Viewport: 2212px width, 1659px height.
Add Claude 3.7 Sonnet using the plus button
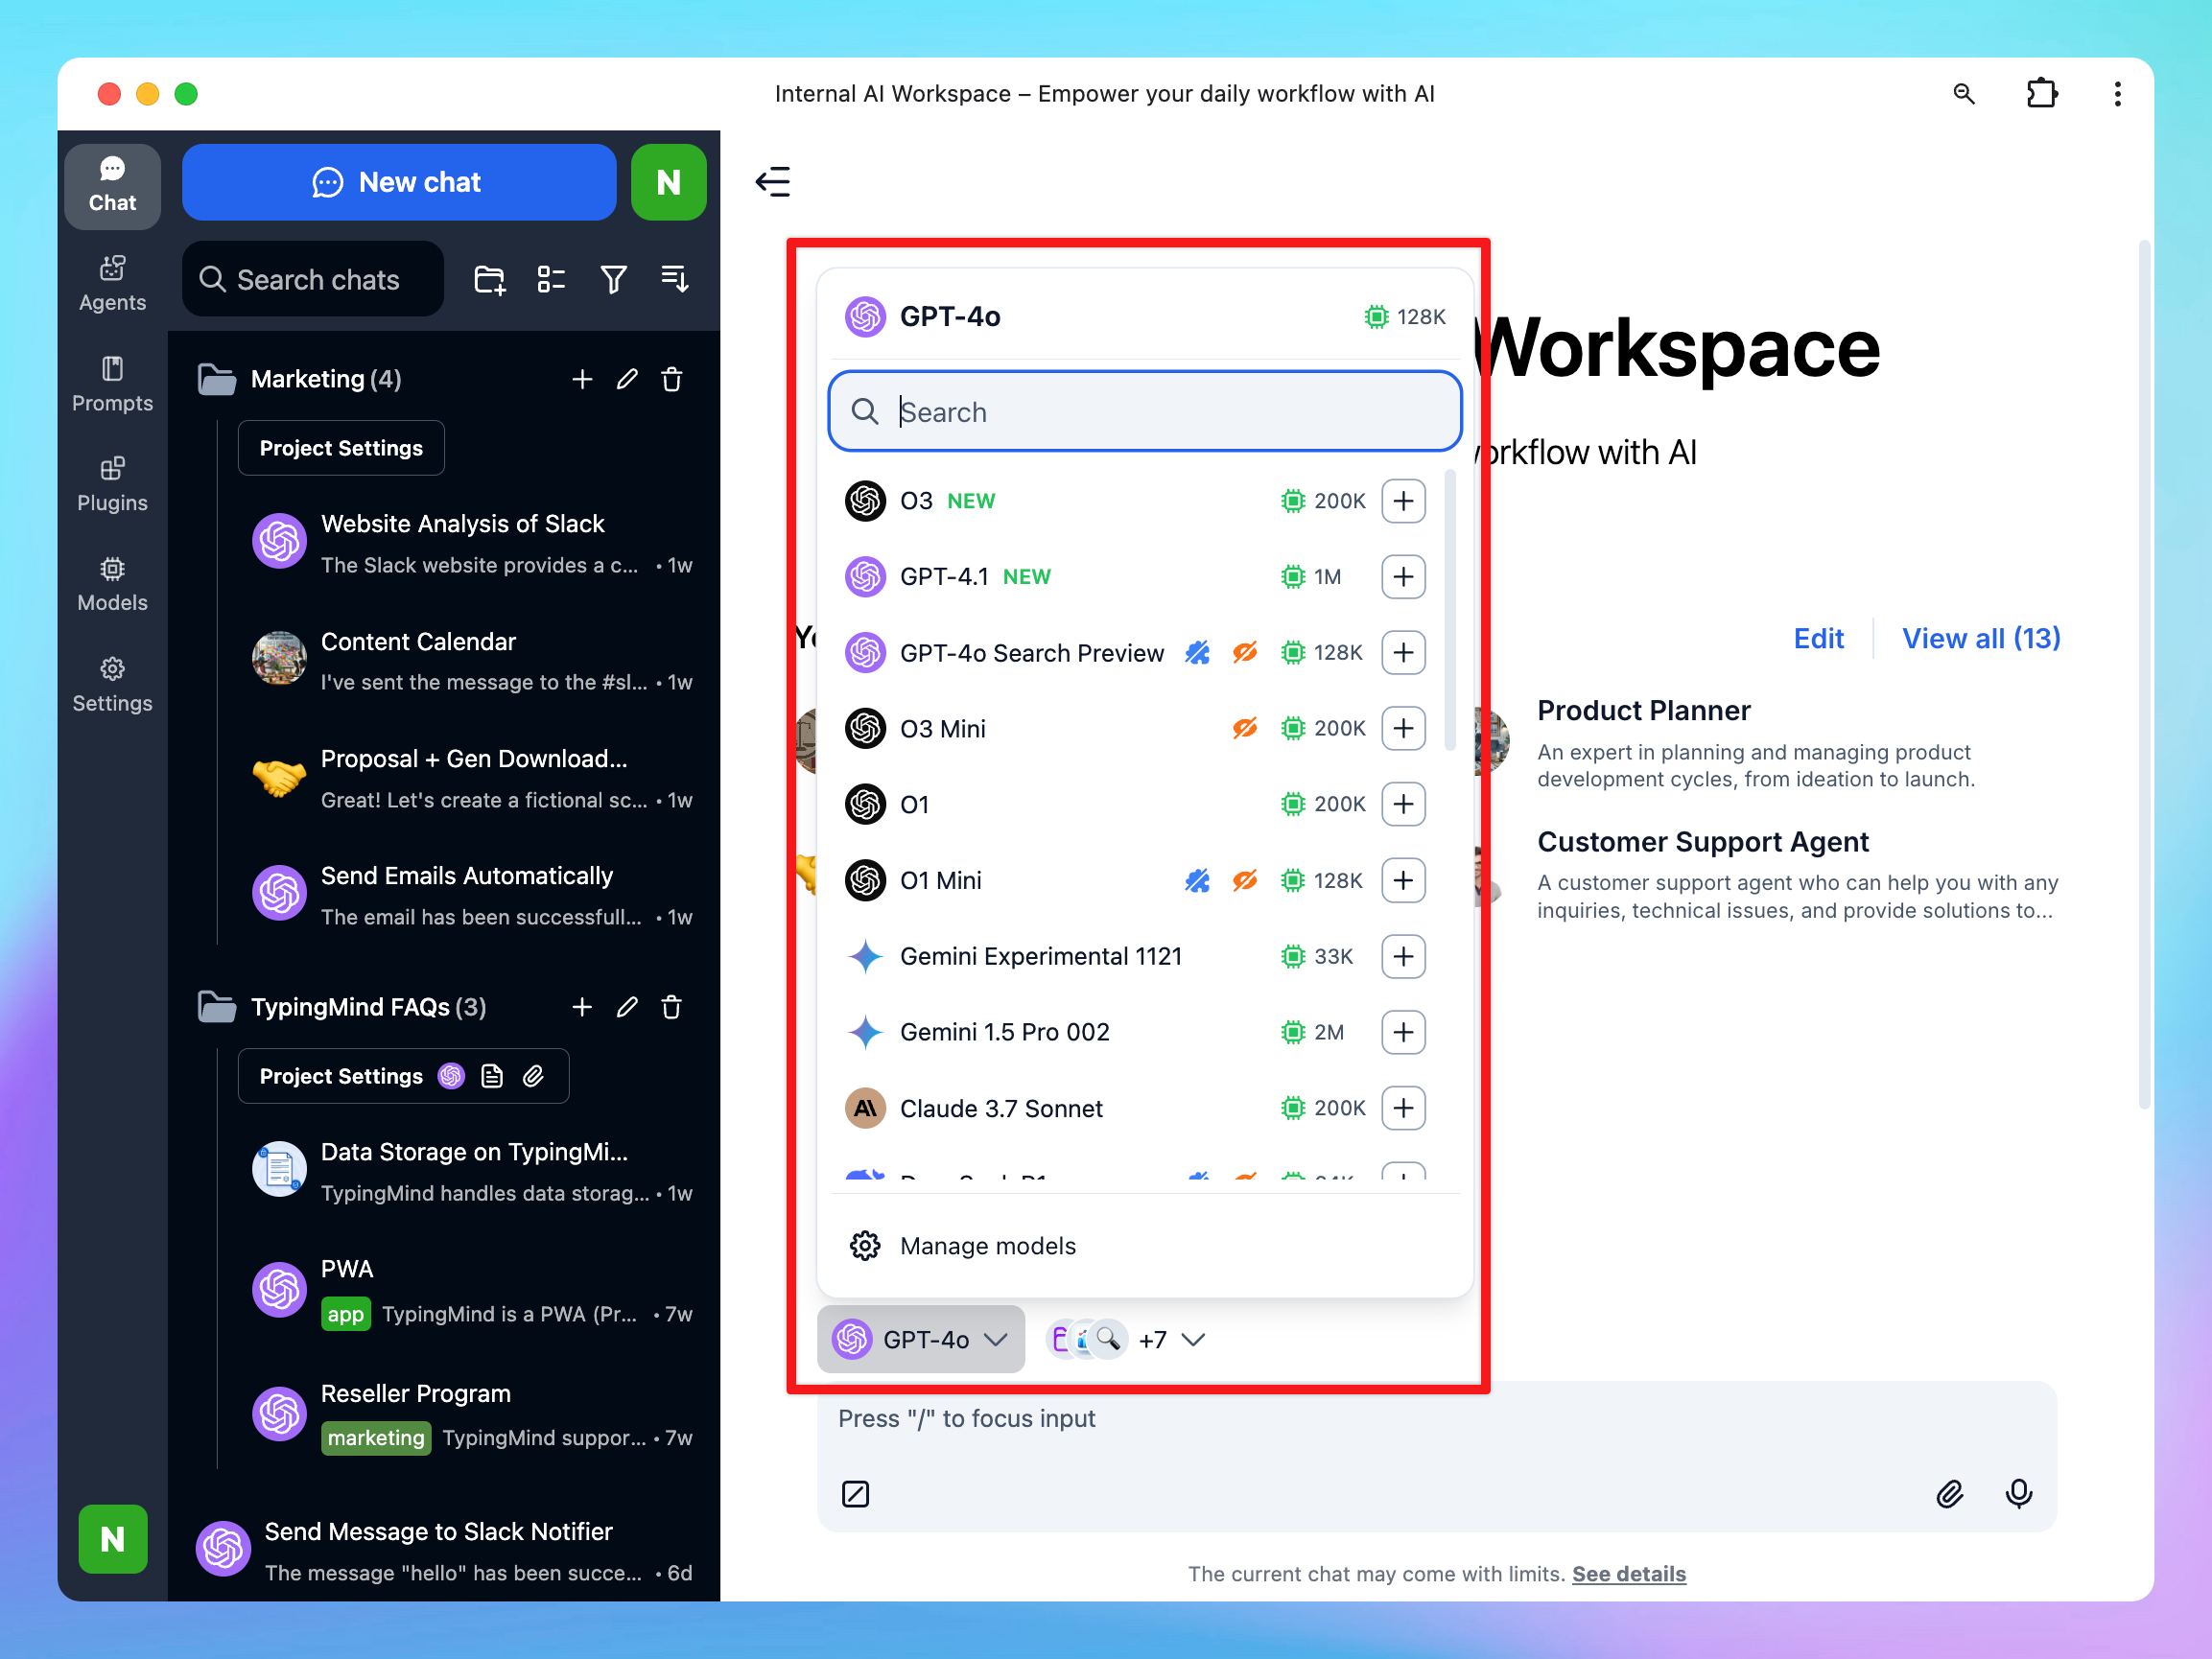coord(1402,1108)
